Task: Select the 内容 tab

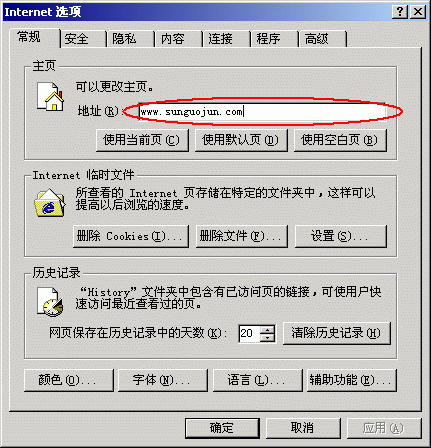Action: tap(172, 39)
